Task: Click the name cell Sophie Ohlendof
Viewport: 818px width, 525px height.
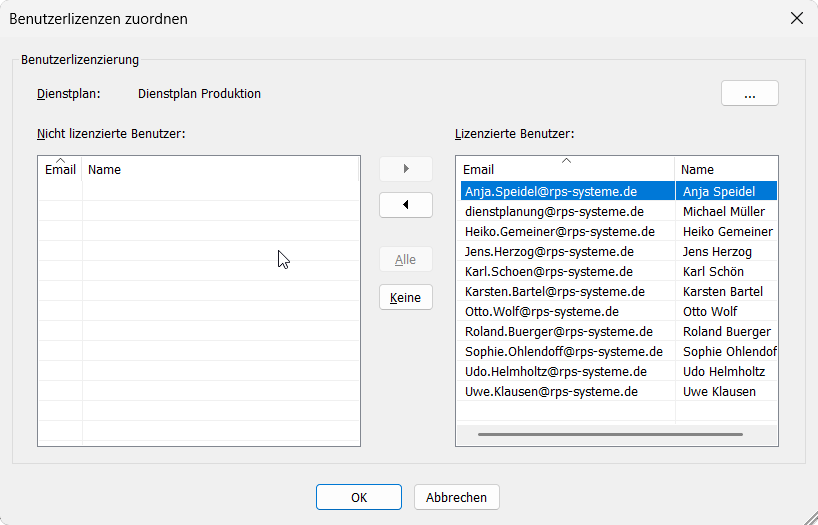Action: 726,352
